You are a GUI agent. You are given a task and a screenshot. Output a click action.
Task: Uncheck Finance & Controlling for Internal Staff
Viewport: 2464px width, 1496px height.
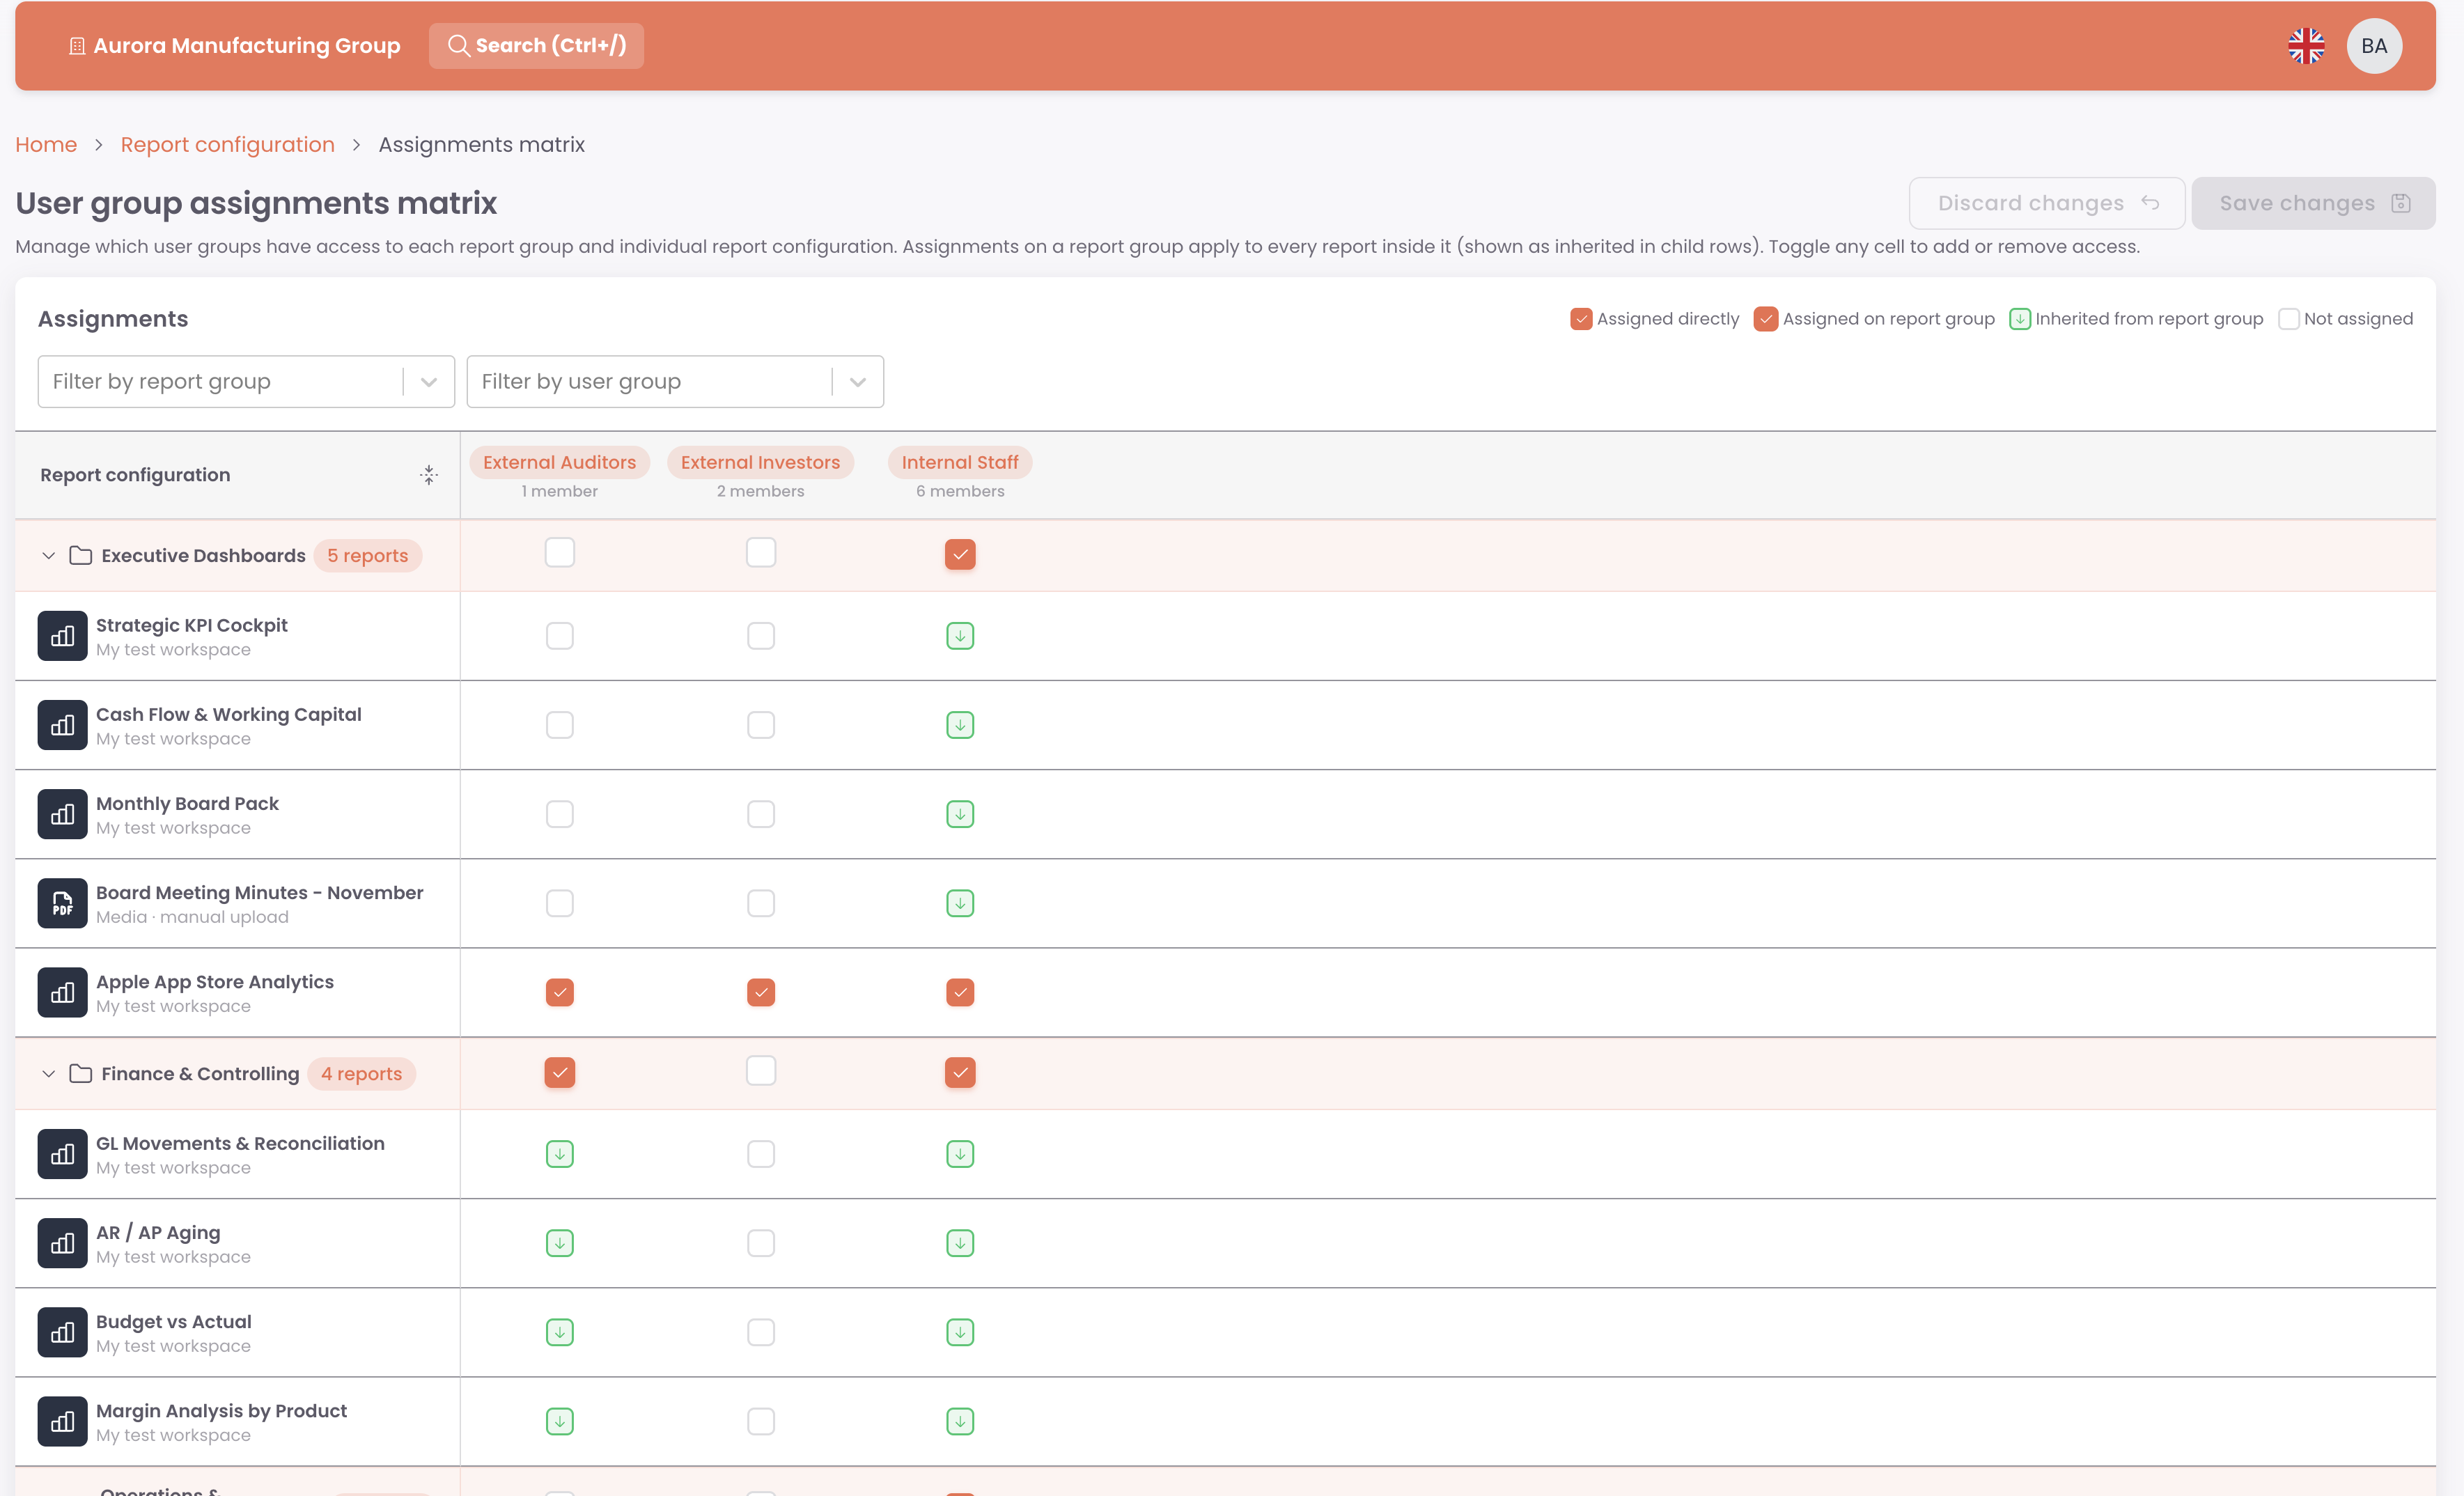pos(960,1072)
